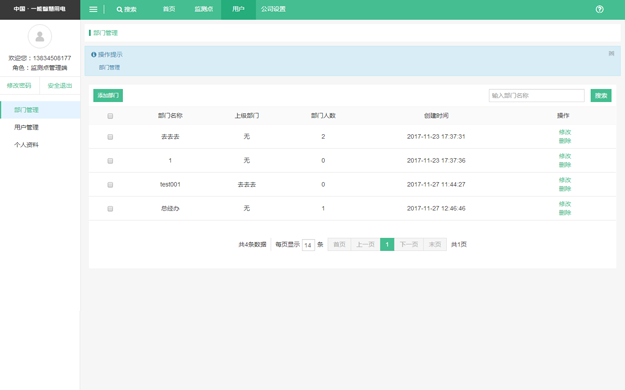This screenshot has width=625, height=390.
Task: Click the timestamp 2017-11-27 12:46:46
Action: coord(436,208)
